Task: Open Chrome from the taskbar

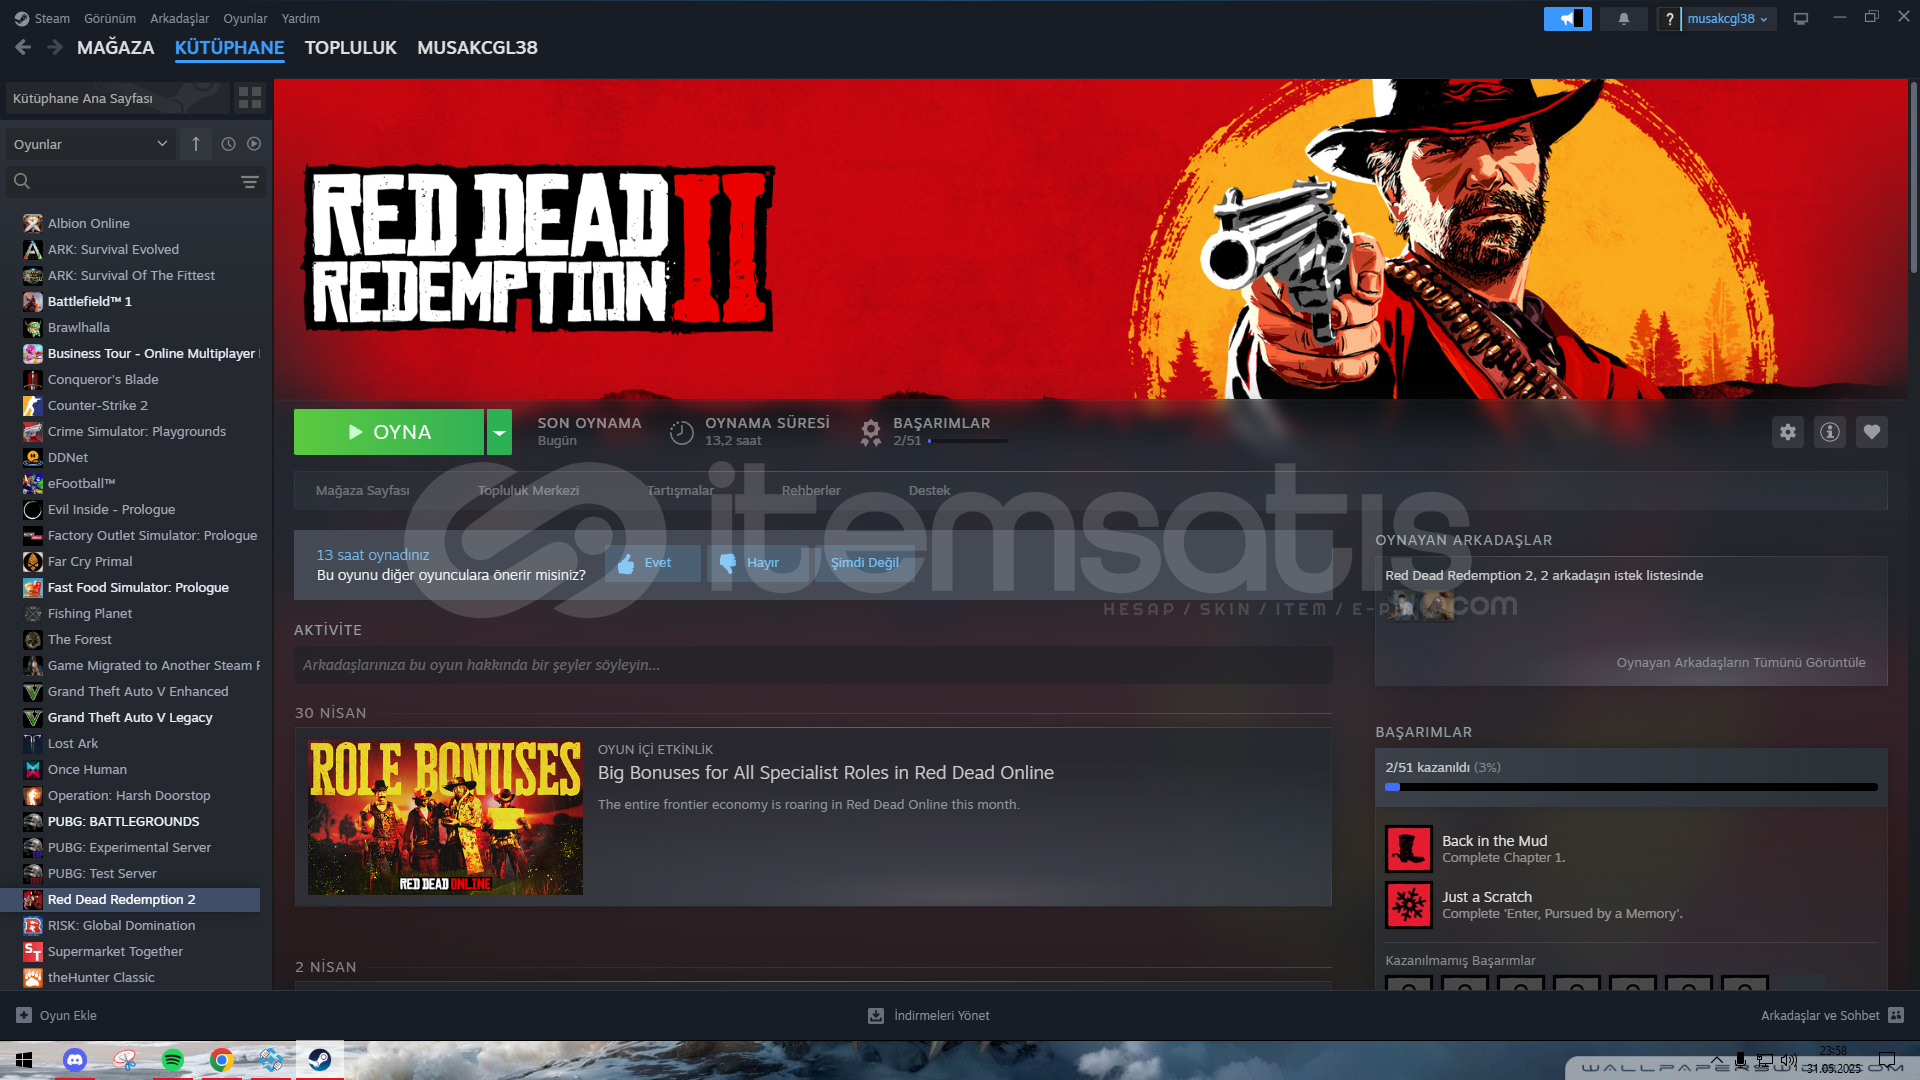Action: pos(221,1060)
